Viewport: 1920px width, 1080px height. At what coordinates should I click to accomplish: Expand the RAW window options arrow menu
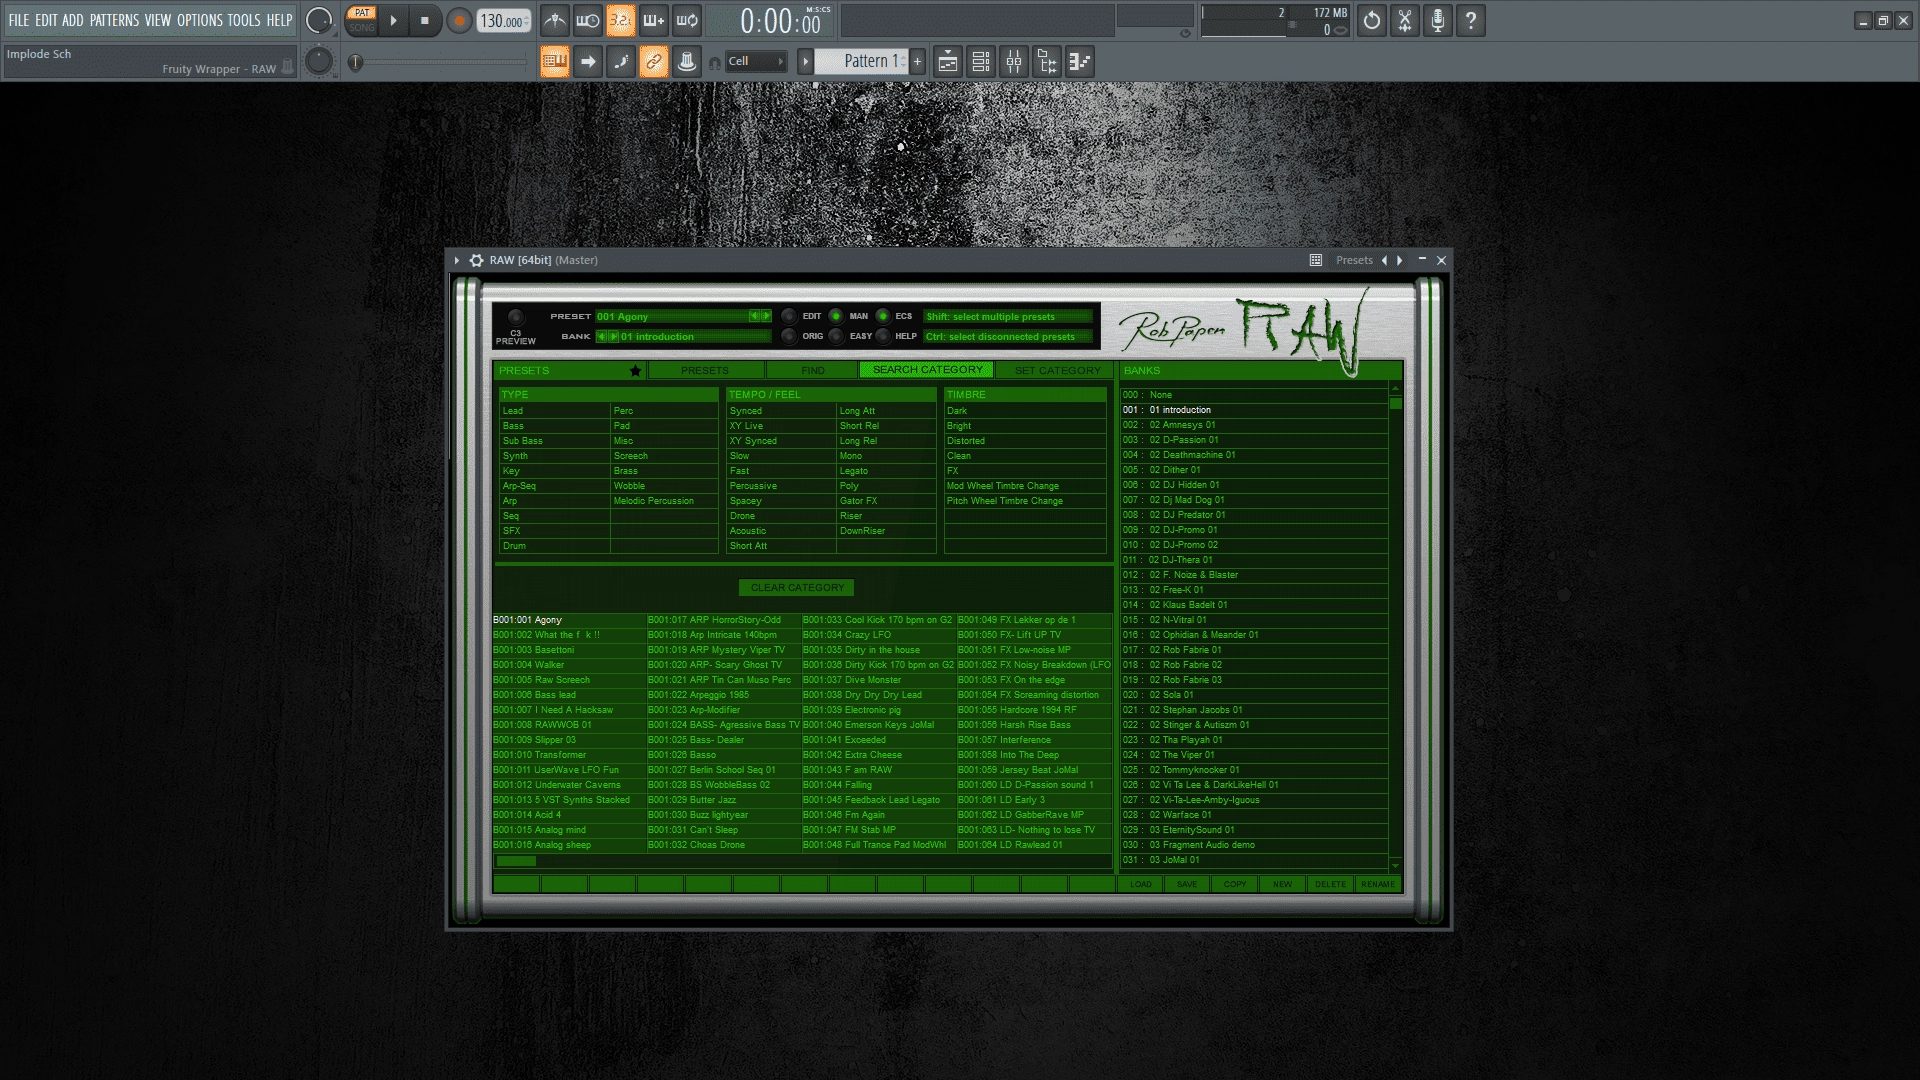click(457, 260)
